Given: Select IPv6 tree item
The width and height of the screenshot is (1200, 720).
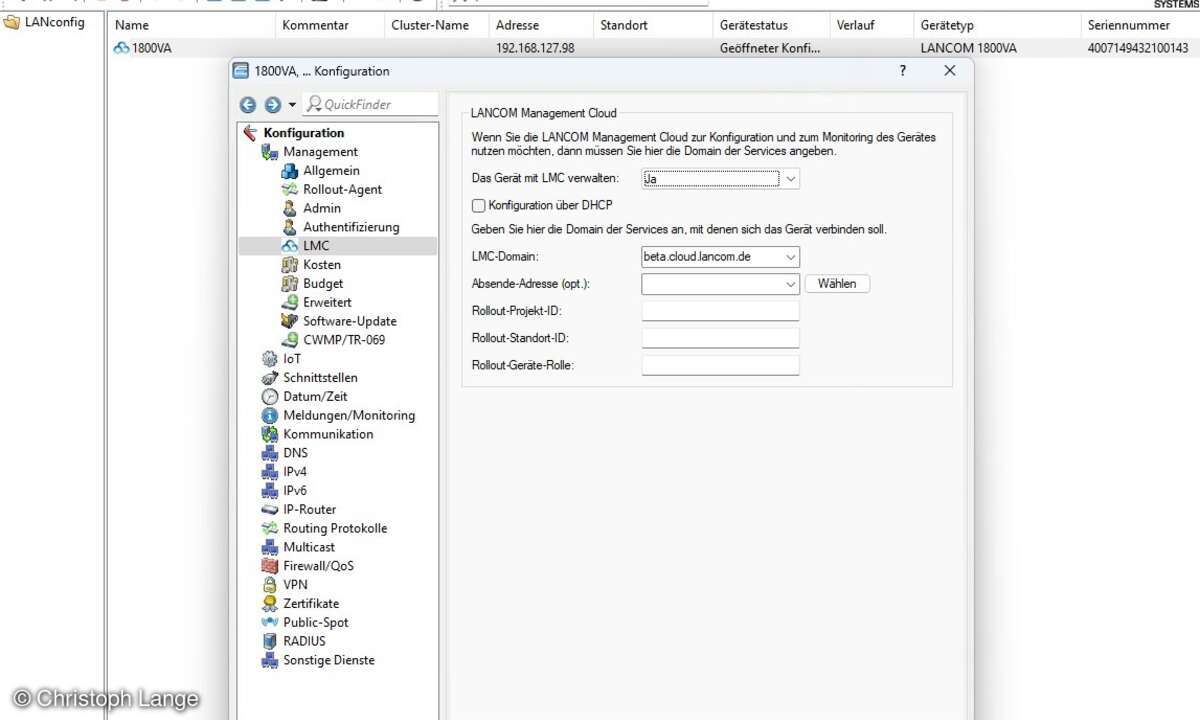Looking at the screenshot, I should click(295, 491).
